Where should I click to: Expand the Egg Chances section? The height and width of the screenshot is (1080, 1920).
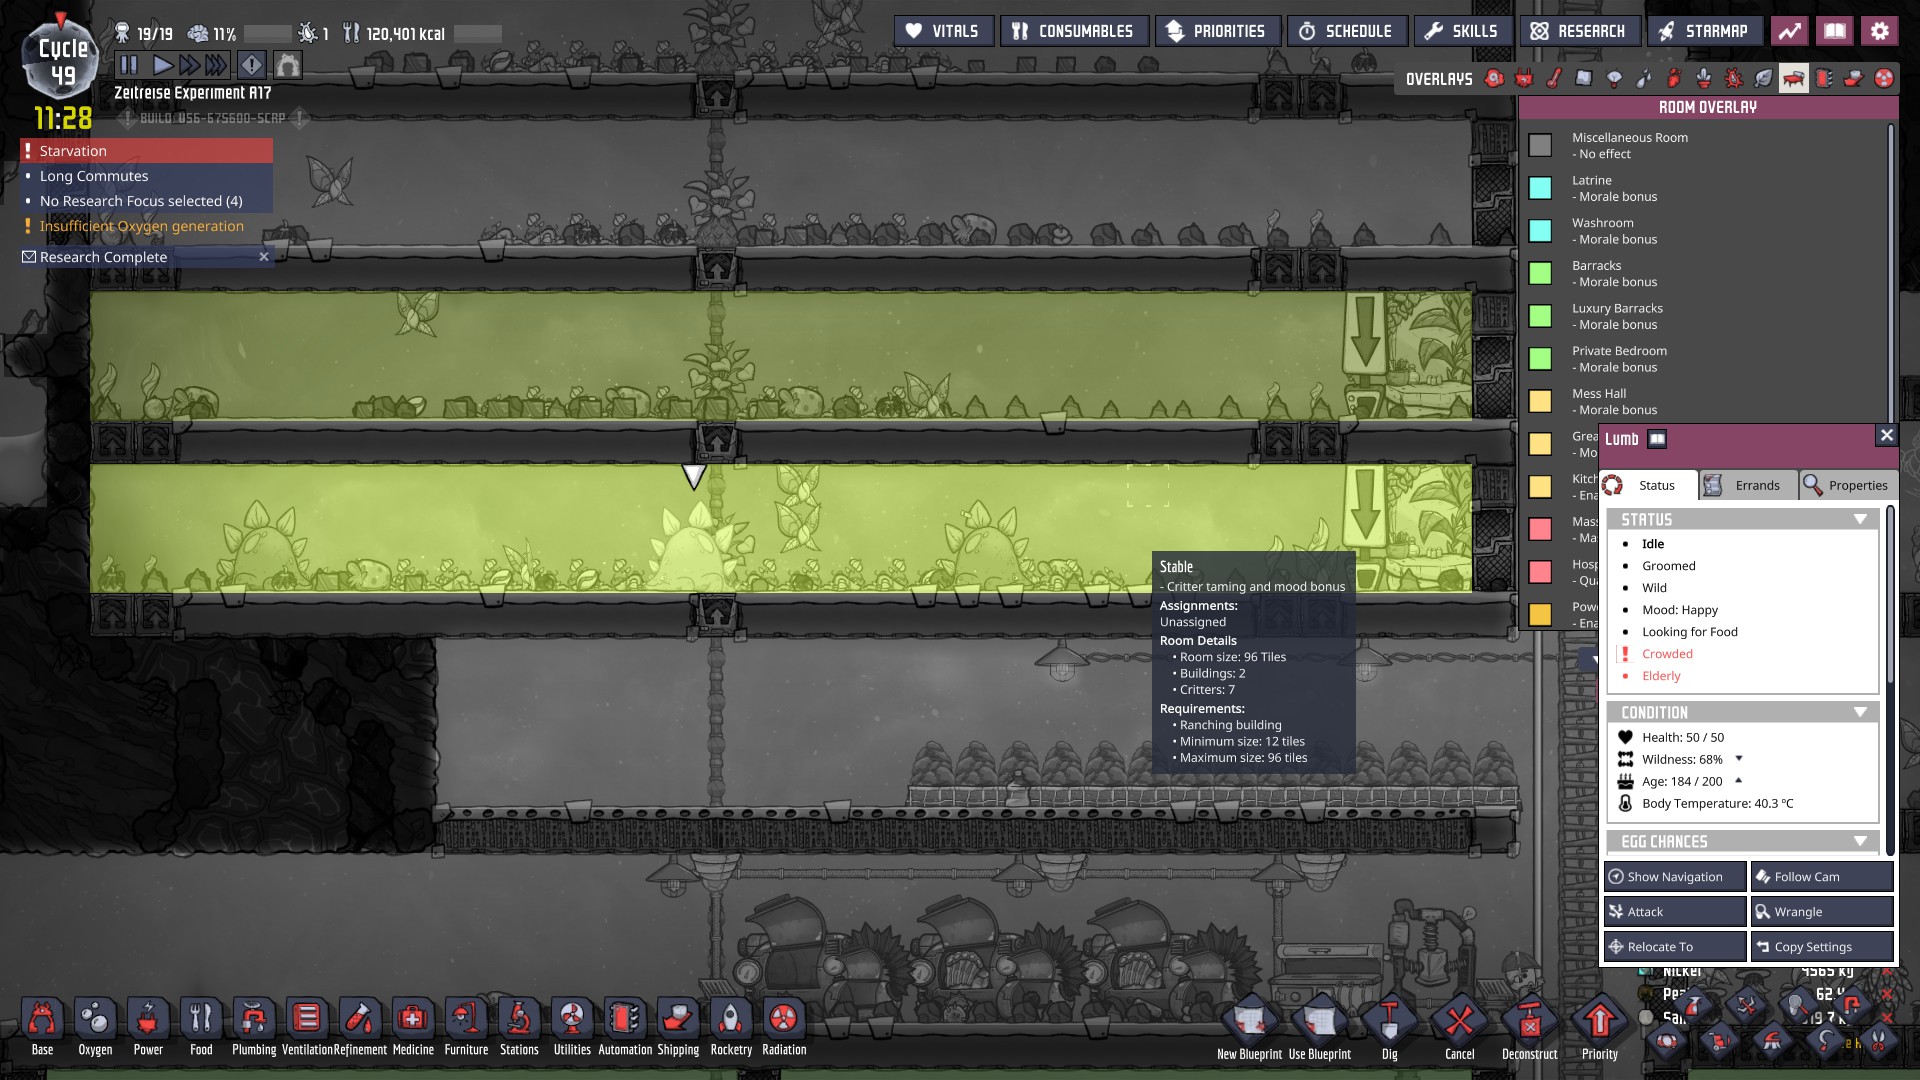1860,841
